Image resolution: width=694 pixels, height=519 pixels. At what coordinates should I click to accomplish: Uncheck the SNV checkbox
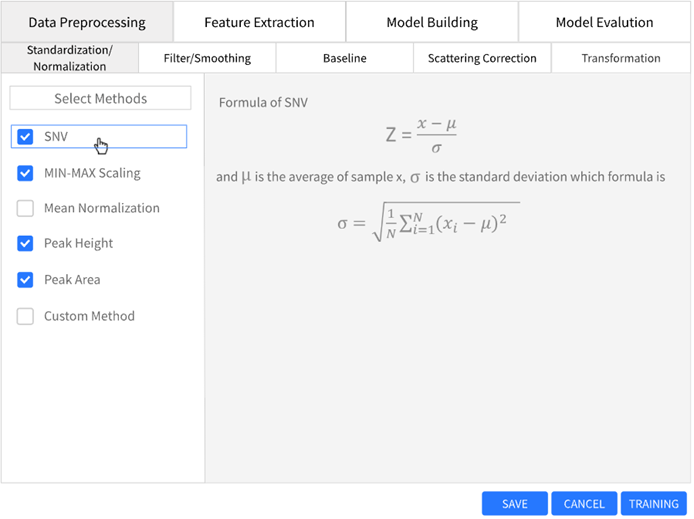(x=26, y=137)
